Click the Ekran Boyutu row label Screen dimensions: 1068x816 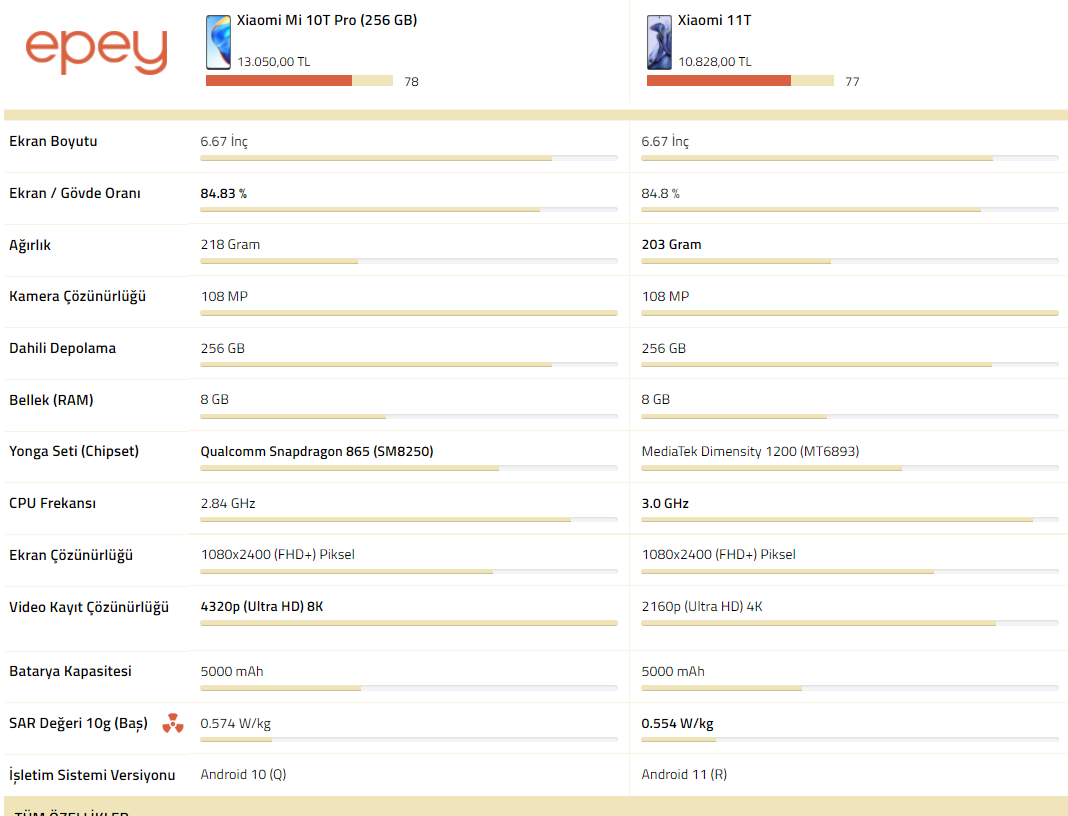coord(53,142)
